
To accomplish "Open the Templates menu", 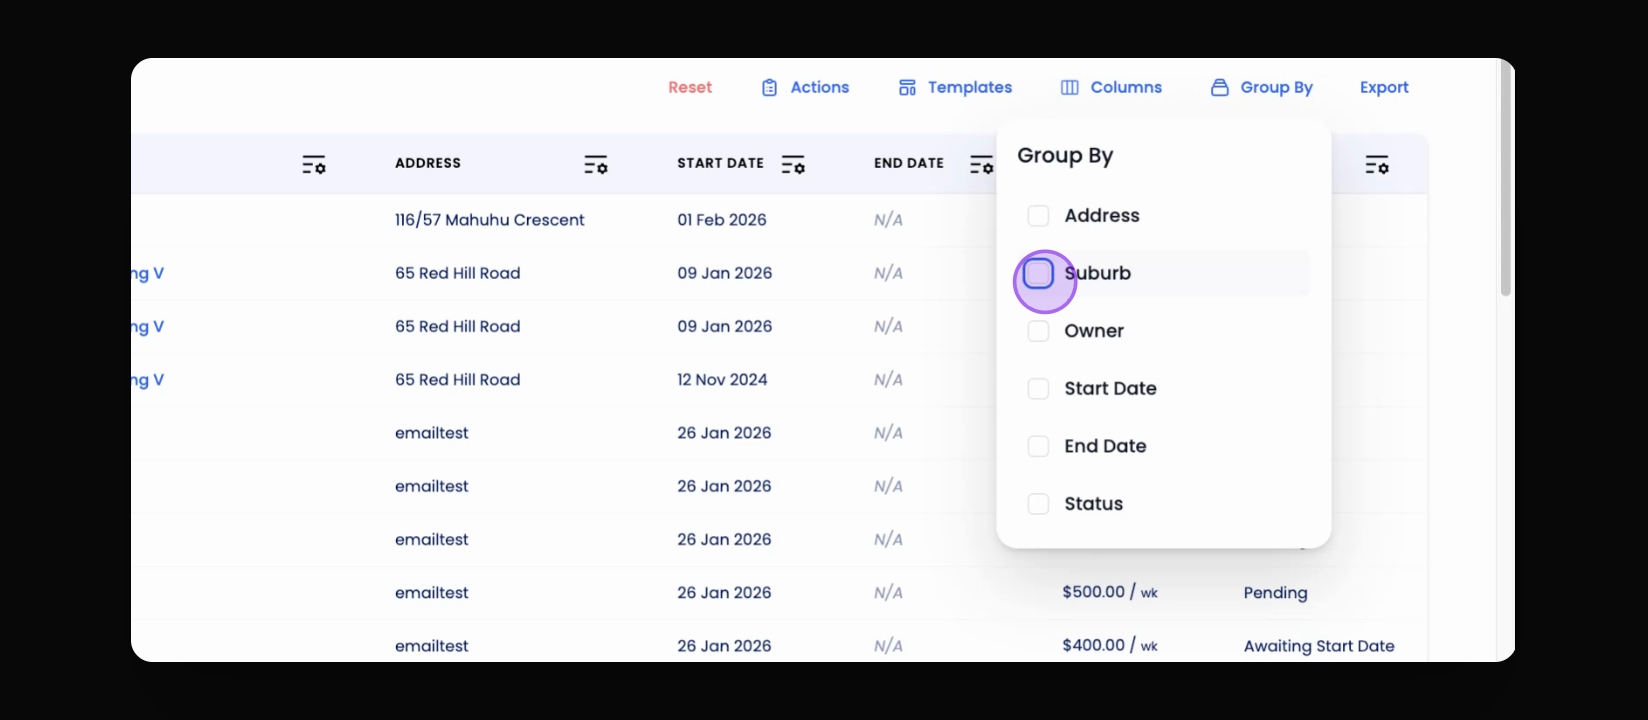I will 955,88.
